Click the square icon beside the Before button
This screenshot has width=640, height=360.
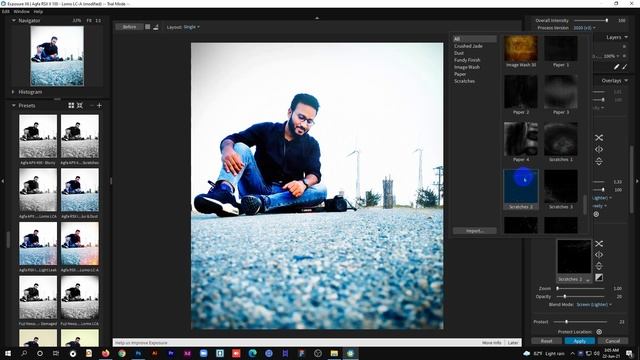147,27
